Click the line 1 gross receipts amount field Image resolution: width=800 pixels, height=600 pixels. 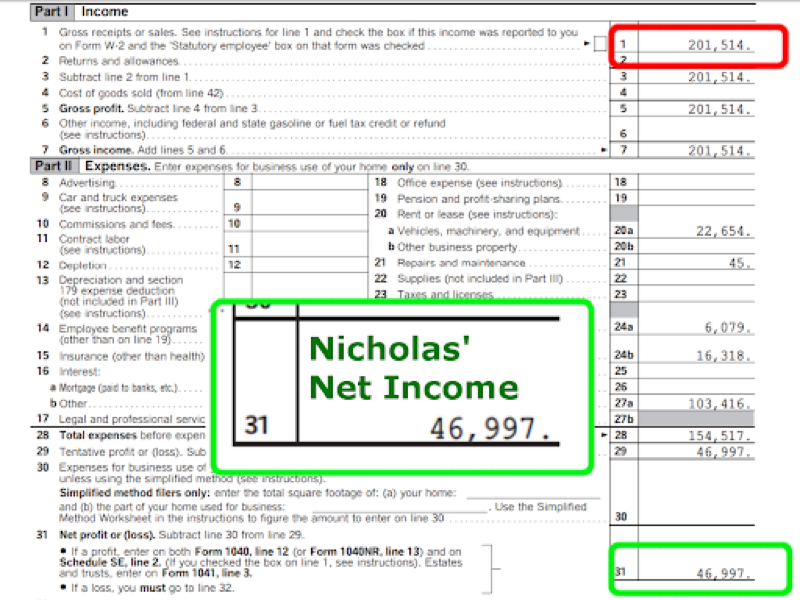pos(708,45)
